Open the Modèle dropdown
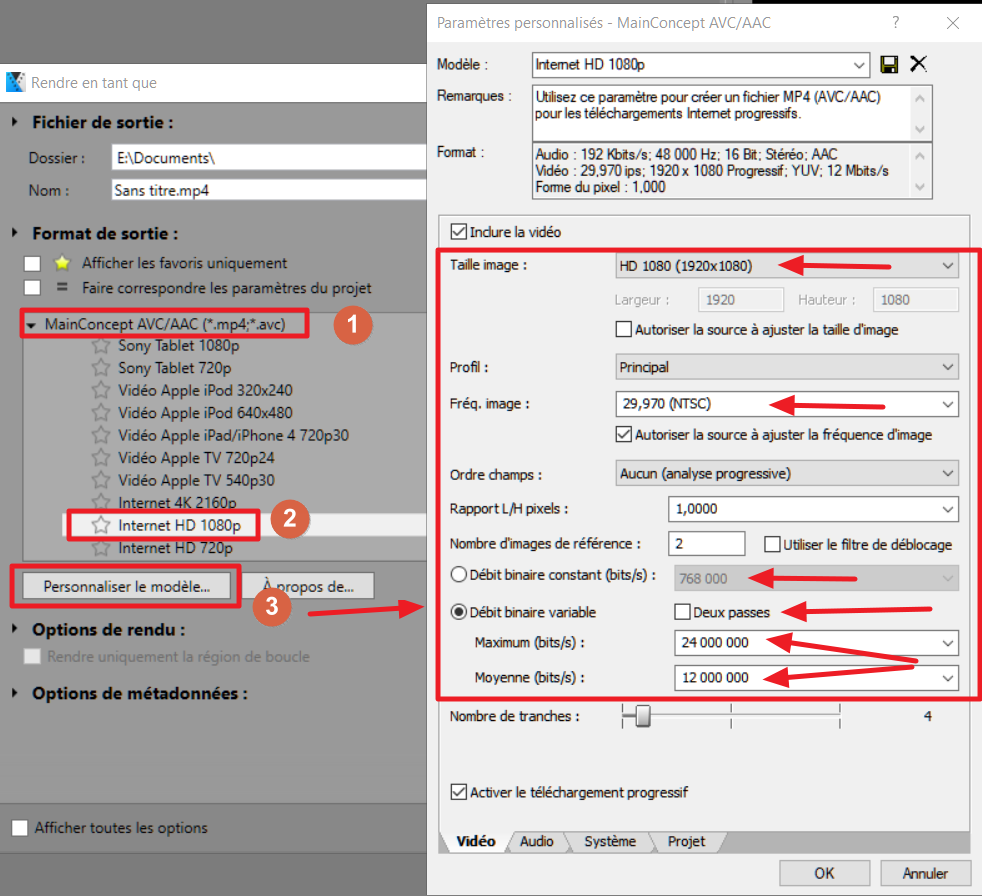Viewport: 988px width, 896px height. pyautogui.click(x=858, y=65)
